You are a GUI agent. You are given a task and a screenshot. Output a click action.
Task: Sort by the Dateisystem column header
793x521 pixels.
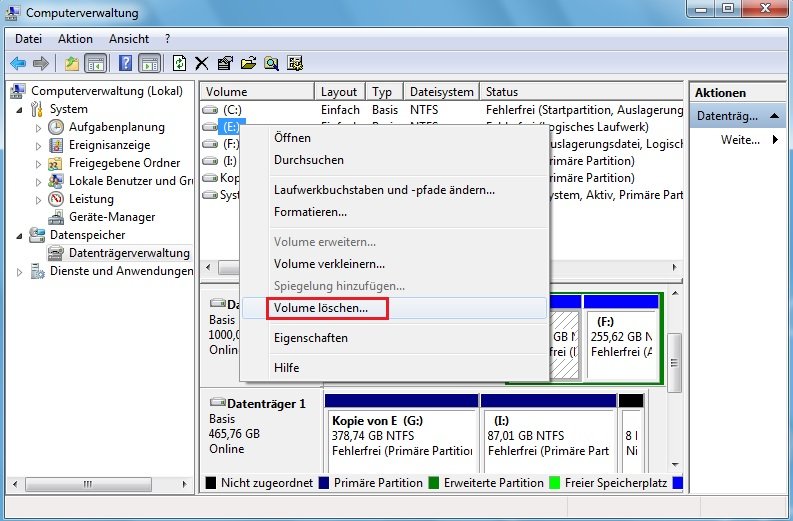coord(442,92)
